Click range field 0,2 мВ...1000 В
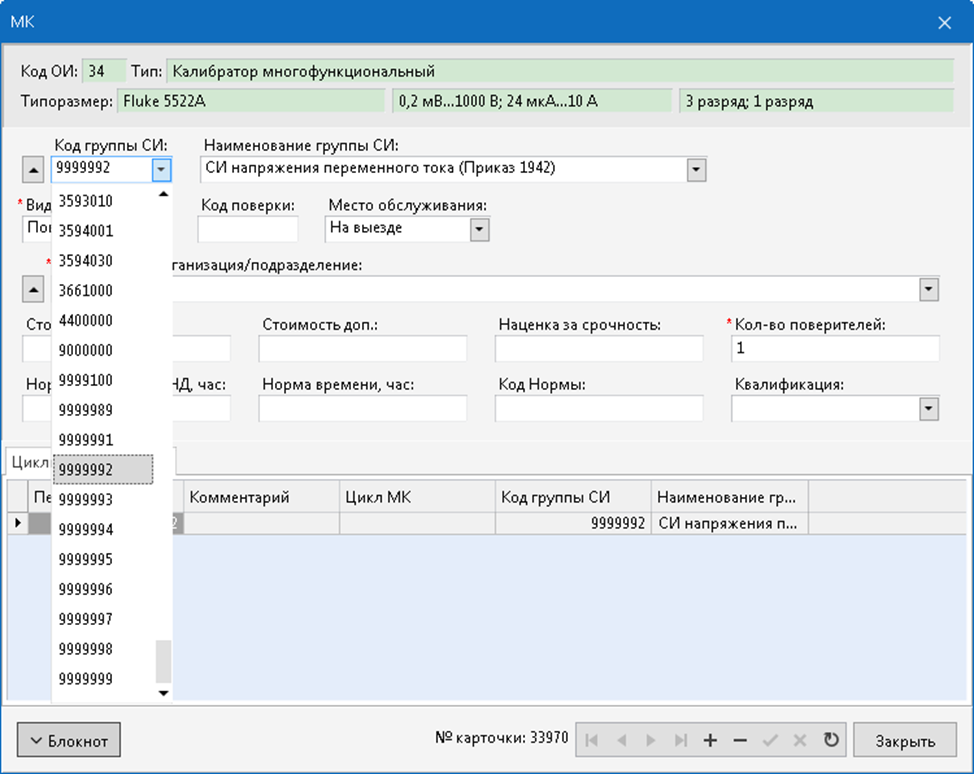 (x=532, y=101)
